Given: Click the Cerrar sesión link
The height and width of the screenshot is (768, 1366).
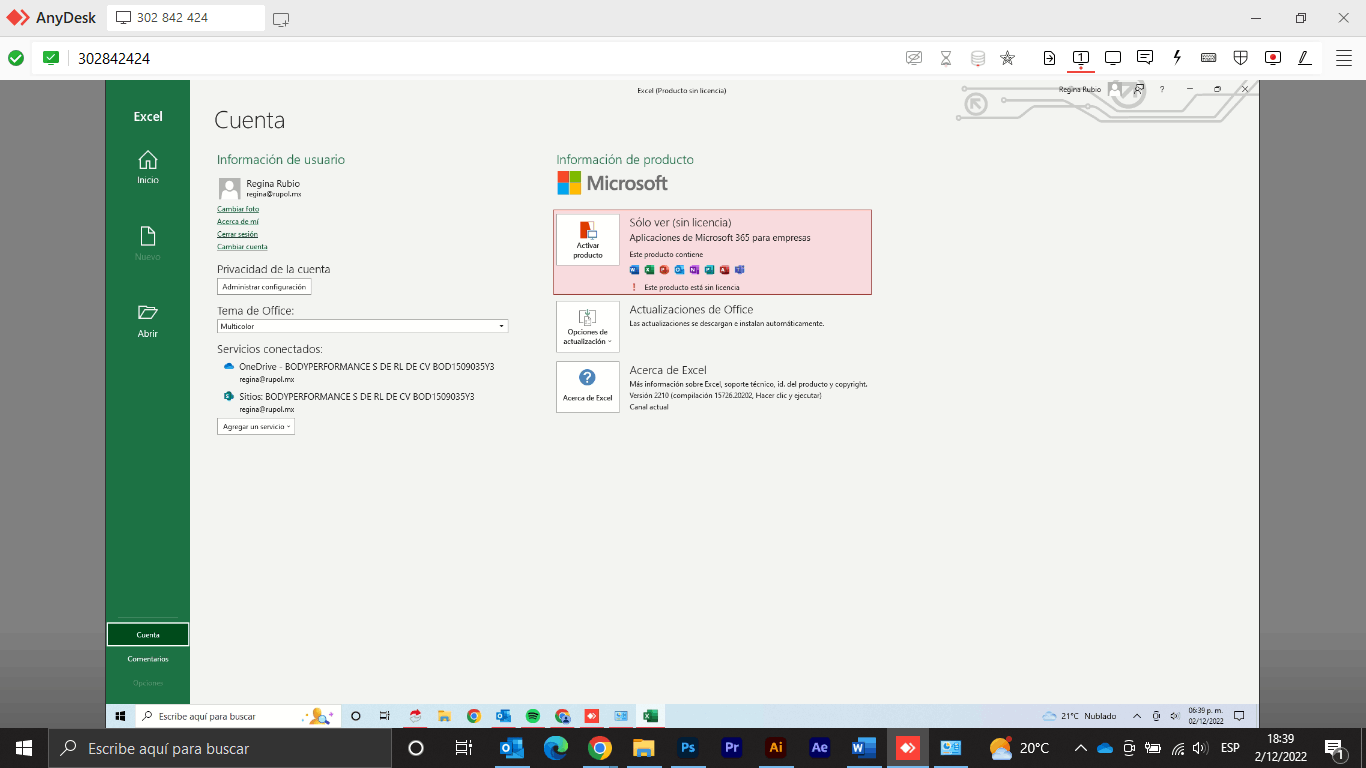Looking at the screenshot, I should (x=238, y=234).
